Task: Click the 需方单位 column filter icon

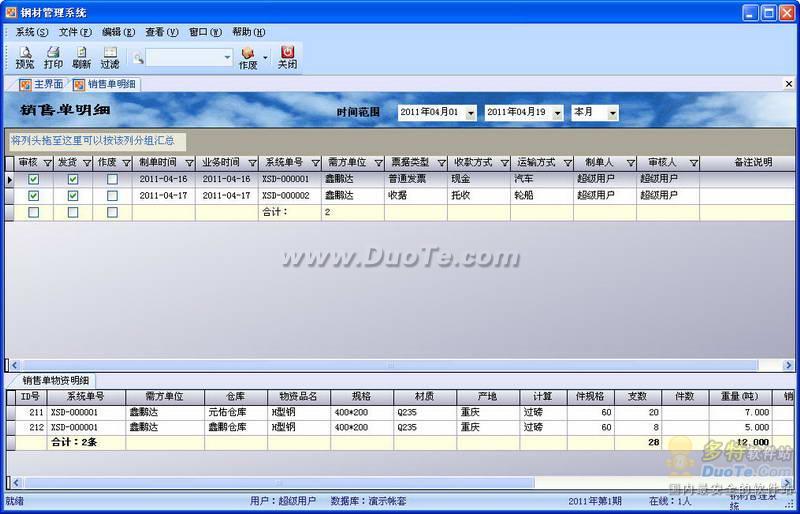Action: coord(378,163)
